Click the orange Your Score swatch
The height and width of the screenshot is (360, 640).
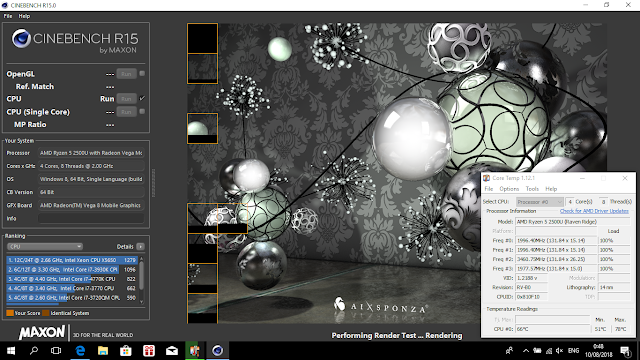tap(10, 313)
